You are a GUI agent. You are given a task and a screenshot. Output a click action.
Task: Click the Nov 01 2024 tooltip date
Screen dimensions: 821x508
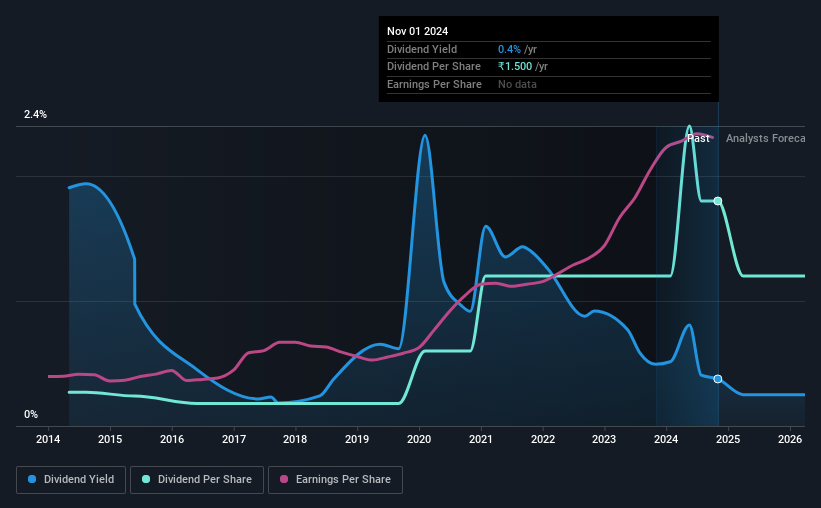[417, 31]
